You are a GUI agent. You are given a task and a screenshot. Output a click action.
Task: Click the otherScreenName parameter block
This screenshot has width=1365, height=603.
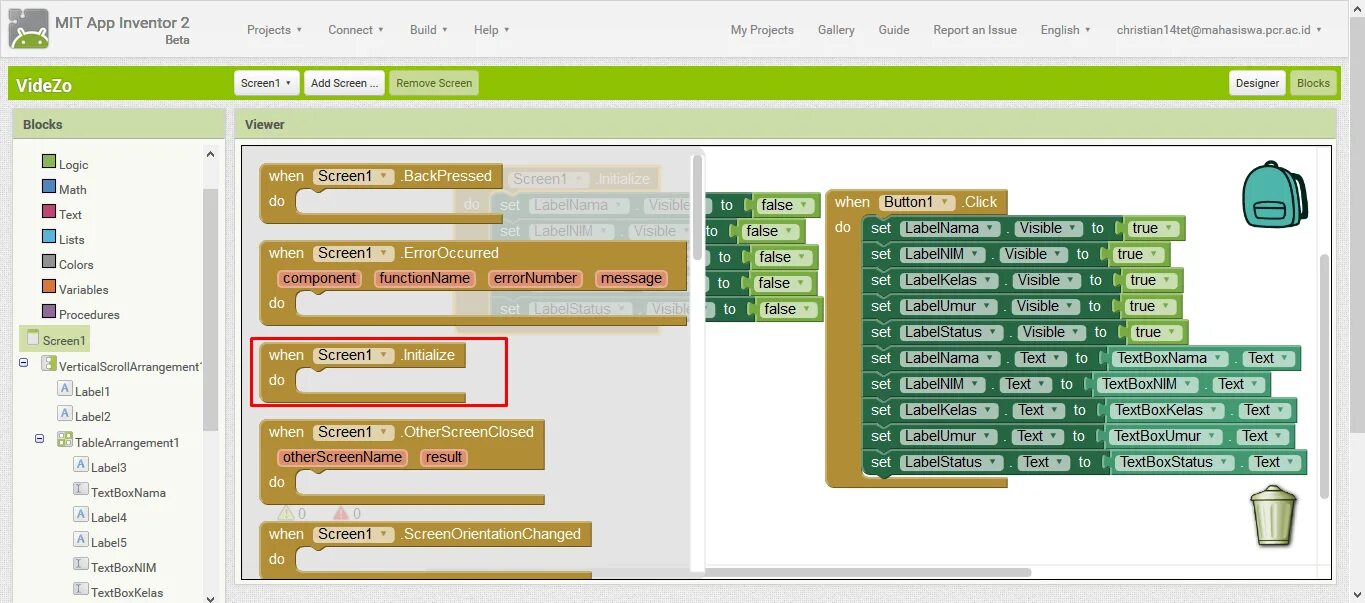(342, 457)
